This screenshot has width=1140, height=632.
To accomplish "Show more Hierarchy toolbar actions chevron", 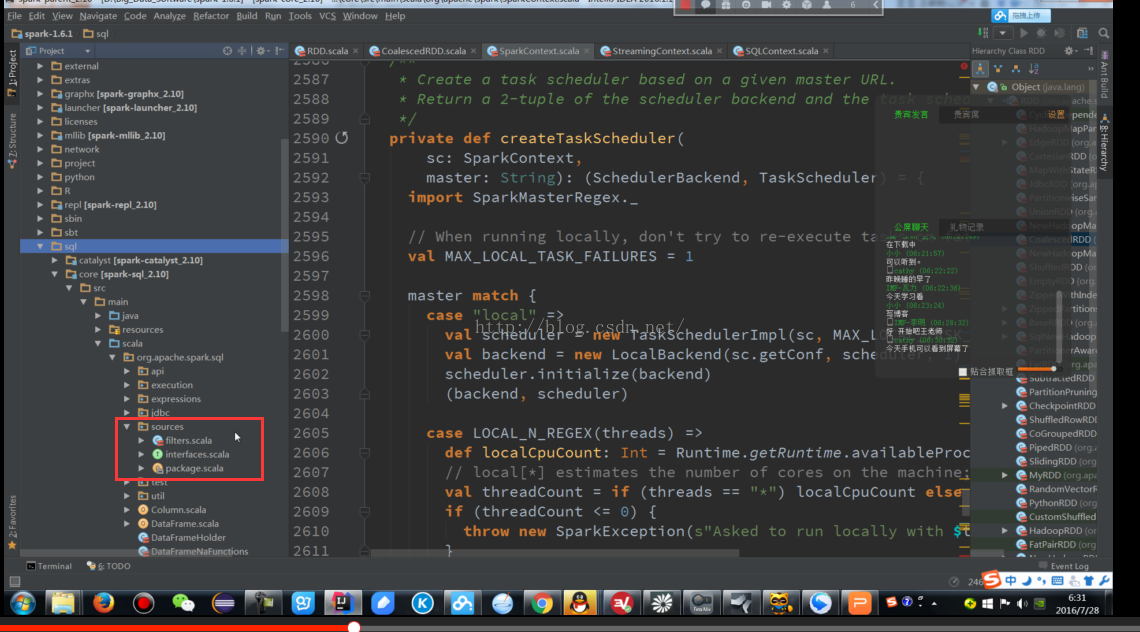I will pyautogui.click(x=1091, y=69).
